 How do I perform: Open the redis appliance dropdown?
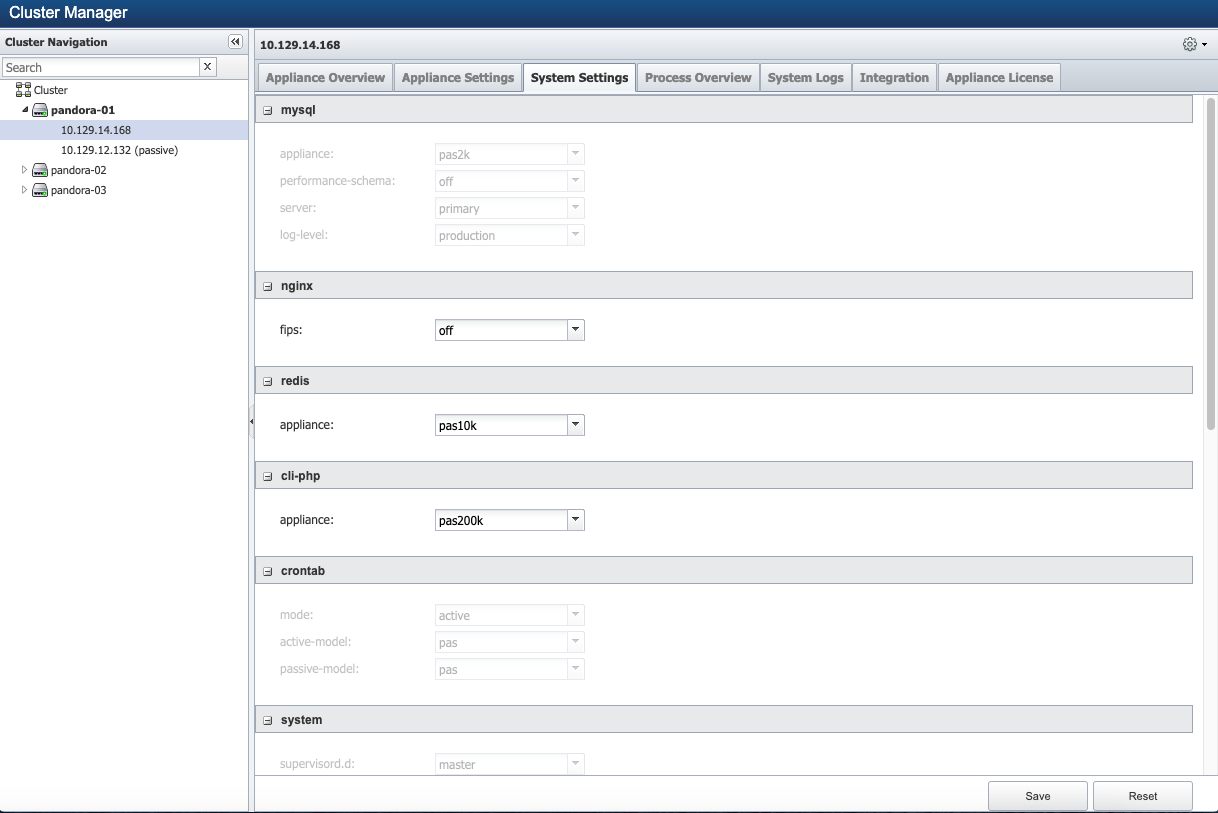pyautogui.click(x=575, y=425)
